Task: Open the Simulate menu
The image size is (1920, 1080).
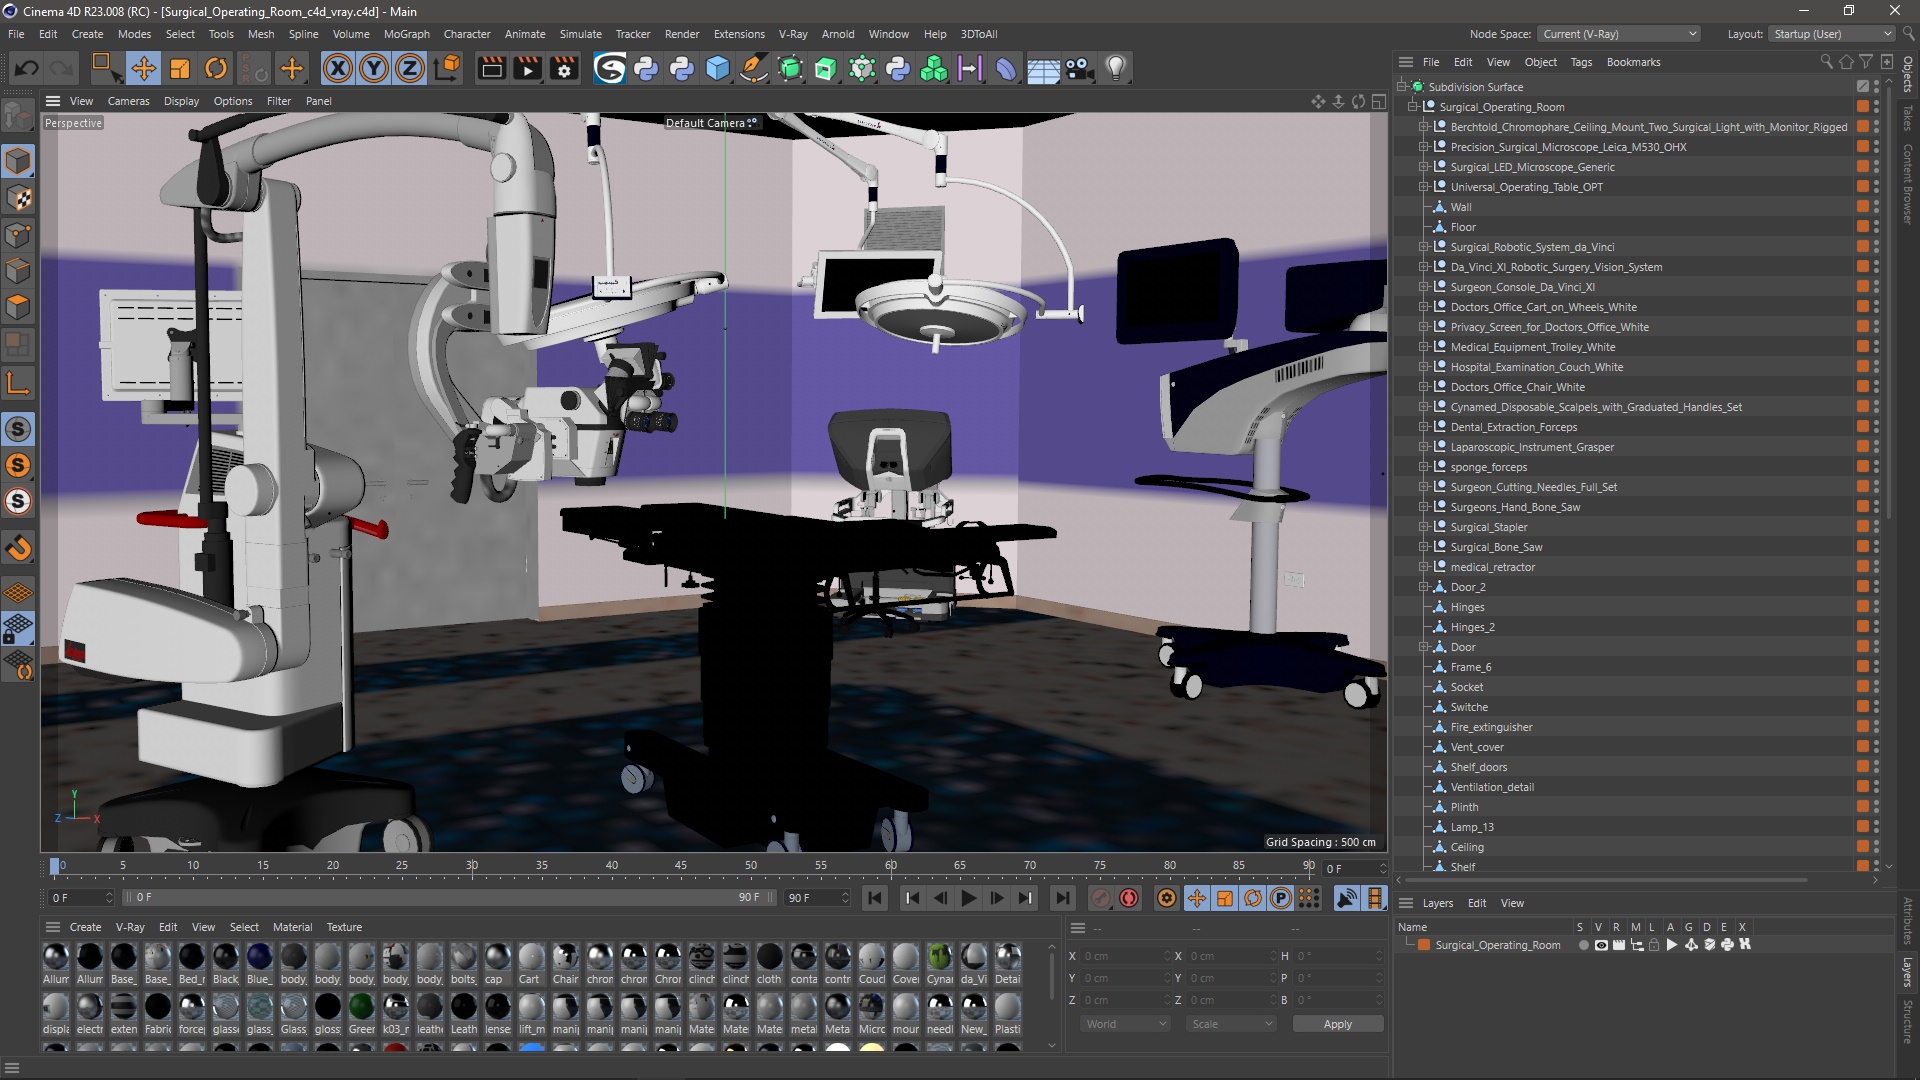Action: (x=580, y=34)
